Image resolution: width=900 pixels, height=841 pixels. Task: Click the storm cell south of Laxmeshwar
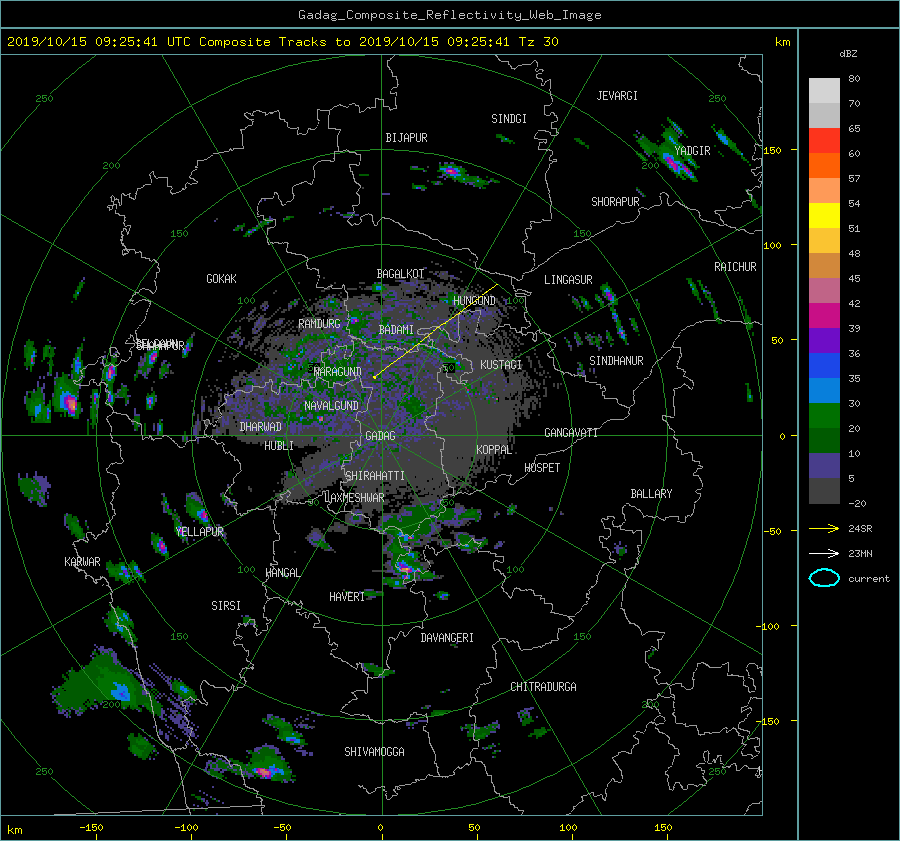pyautogui.click(x=404, y=568)
